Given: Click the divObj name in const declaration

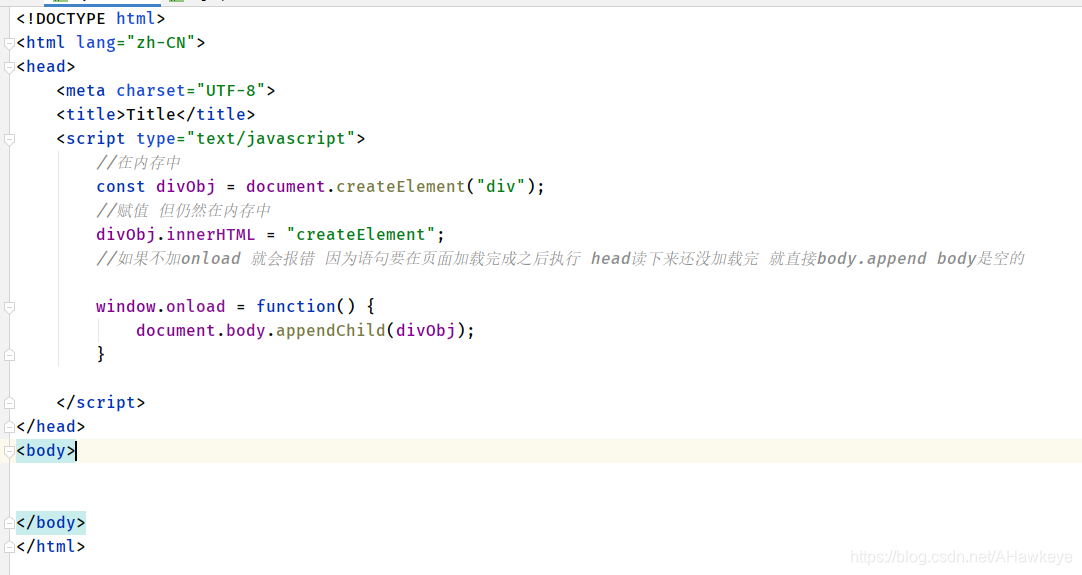Looking at the screenshot, I should [185, 186].
